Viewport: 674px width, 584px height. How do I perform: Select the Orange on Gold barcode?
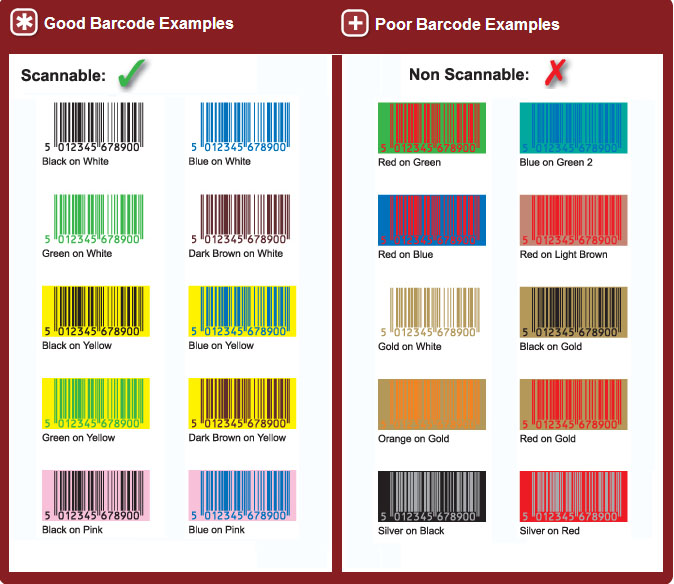432,404
